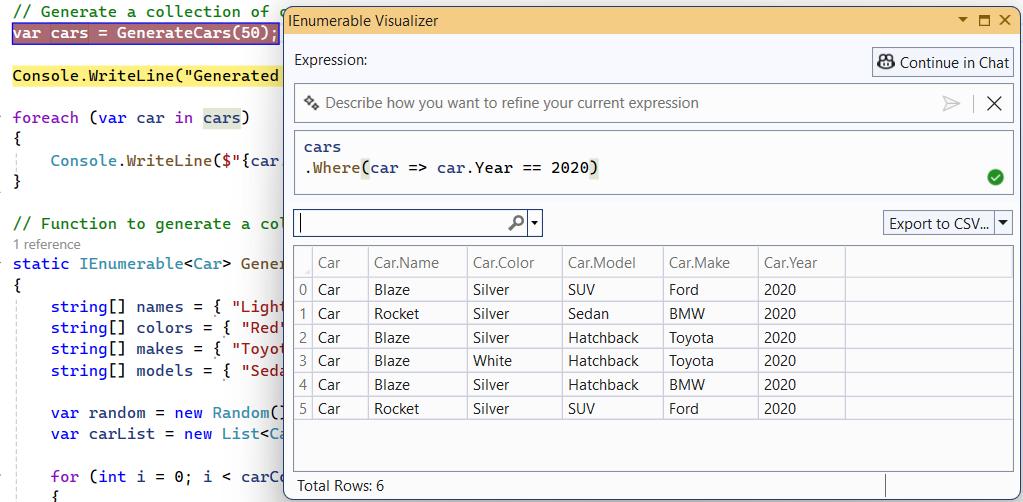Open the search options dropdown arrow
The width and height of the screenshot is (1023, 502).
535,223
